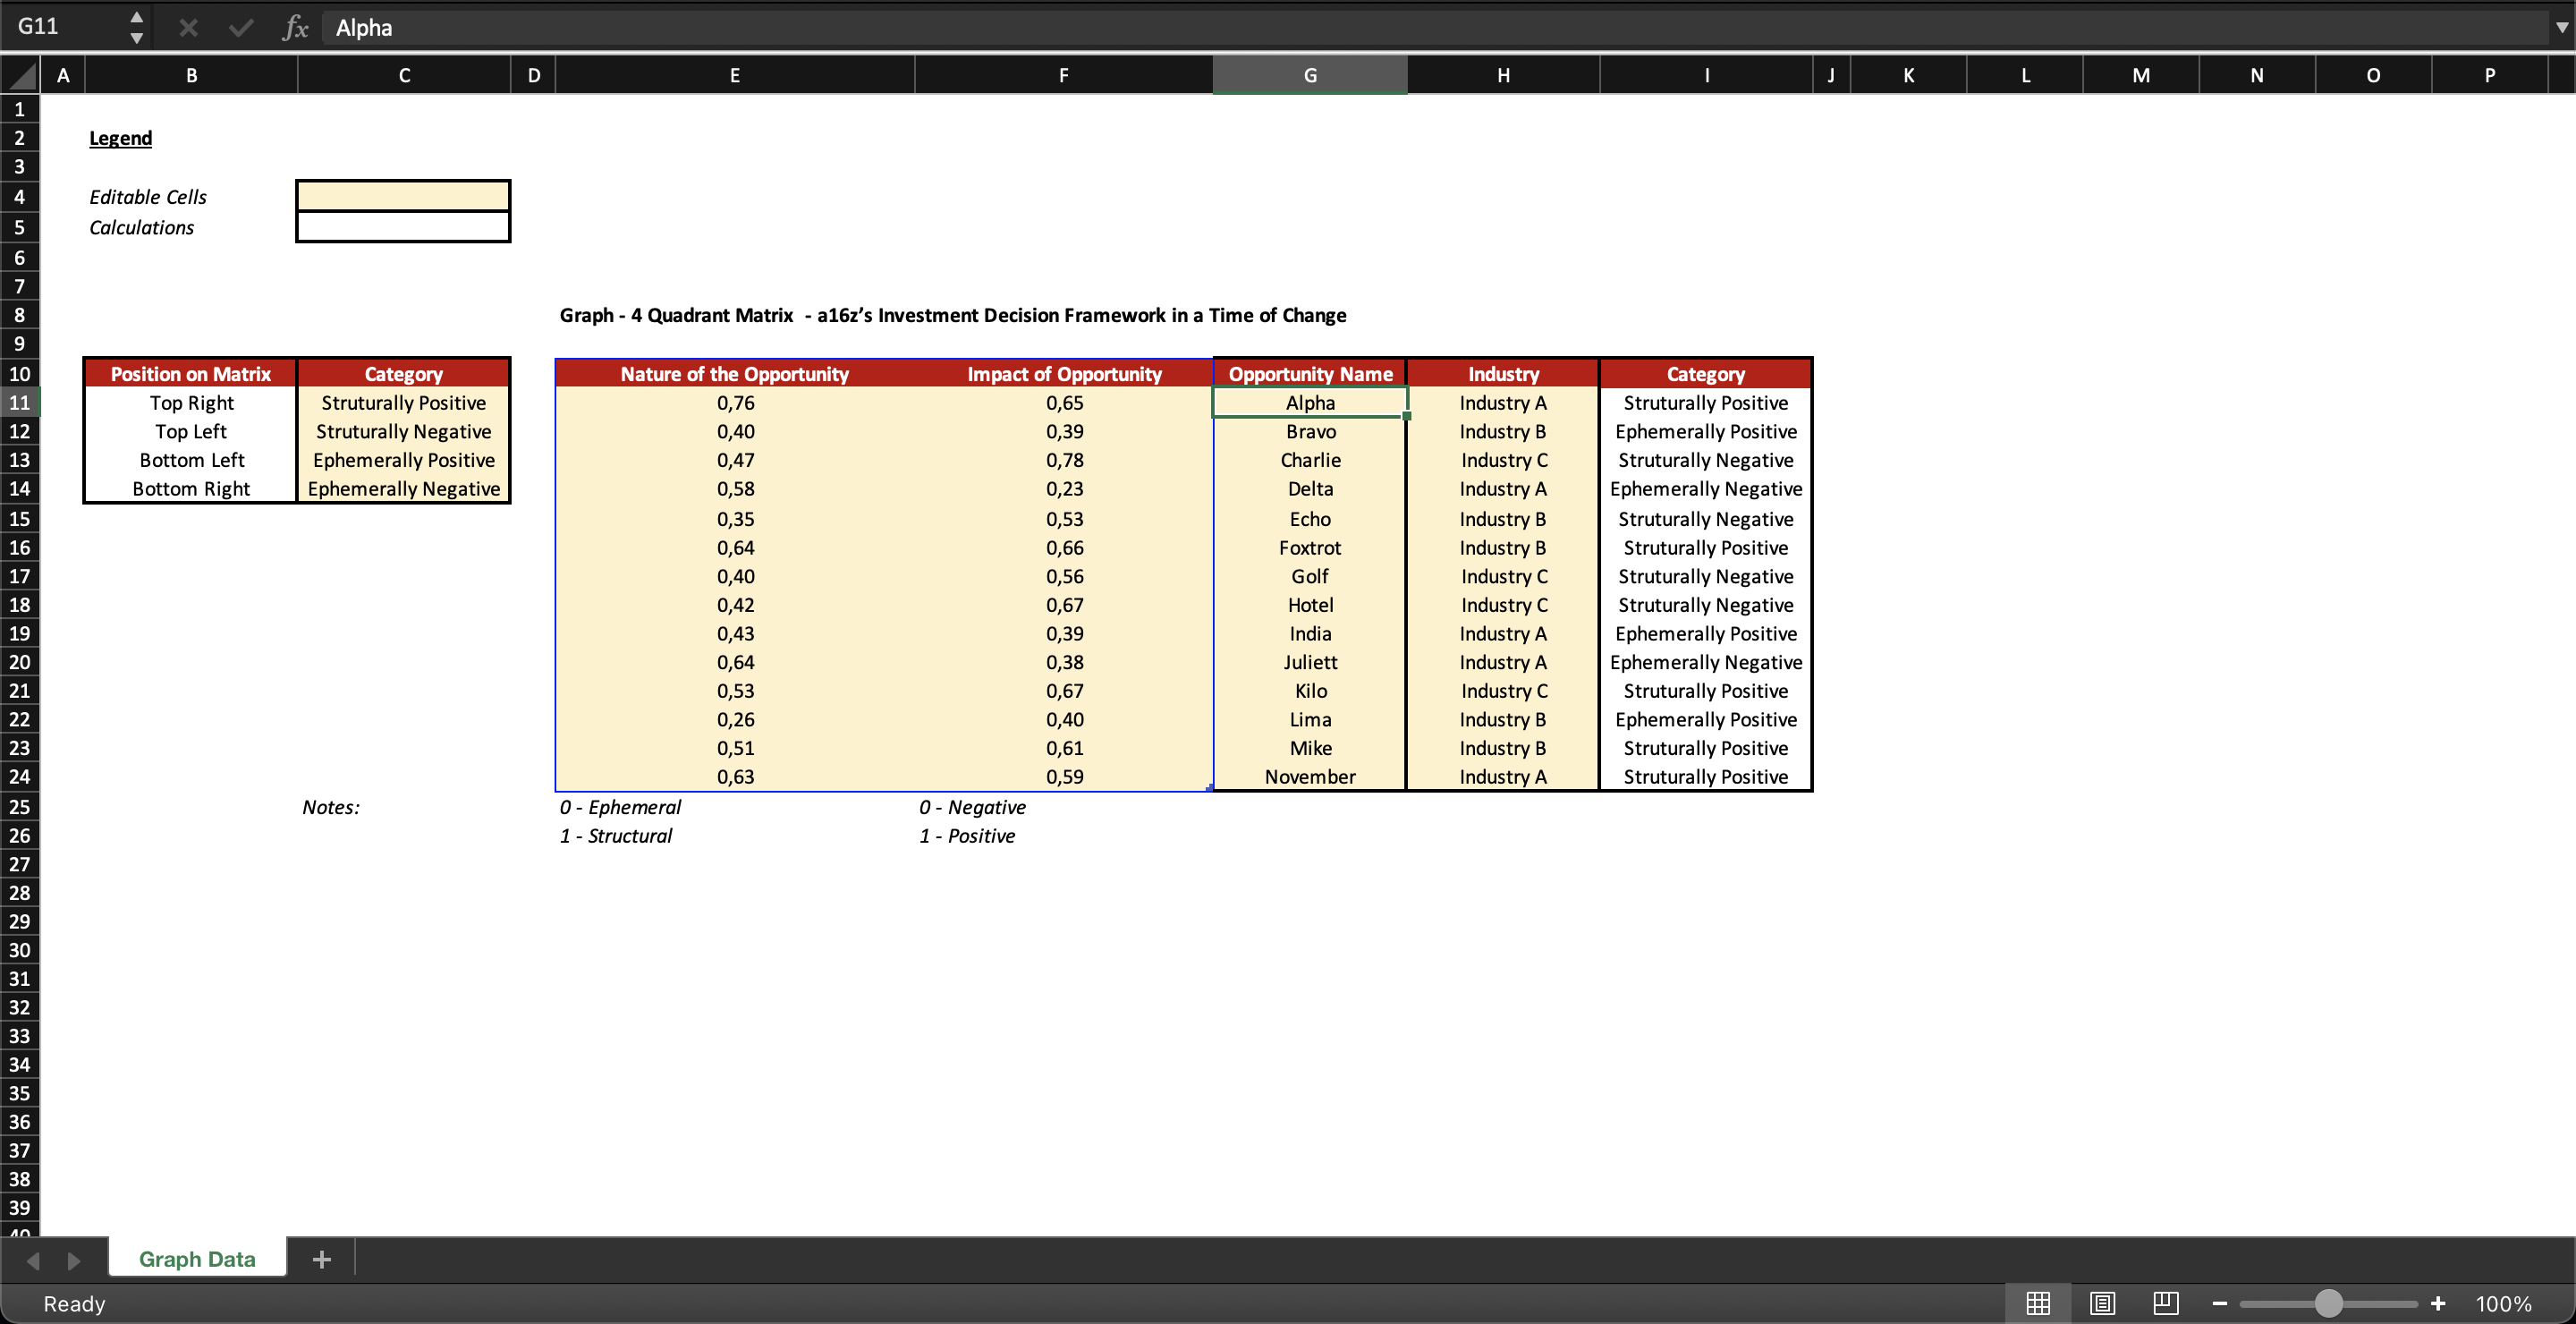Image resolution: width=2576 pixels, height=1324 pixels.
Task: Select the value 0,59 cell
Action: 1064,777
